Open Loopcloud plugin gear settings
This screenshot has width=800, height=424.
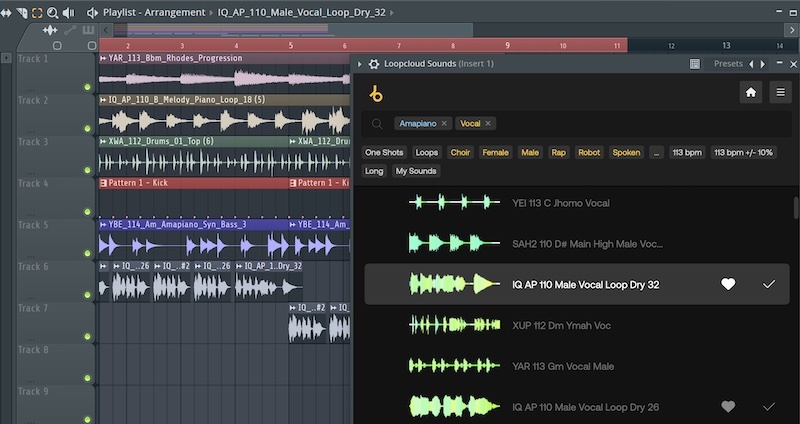tap(374, 64)
